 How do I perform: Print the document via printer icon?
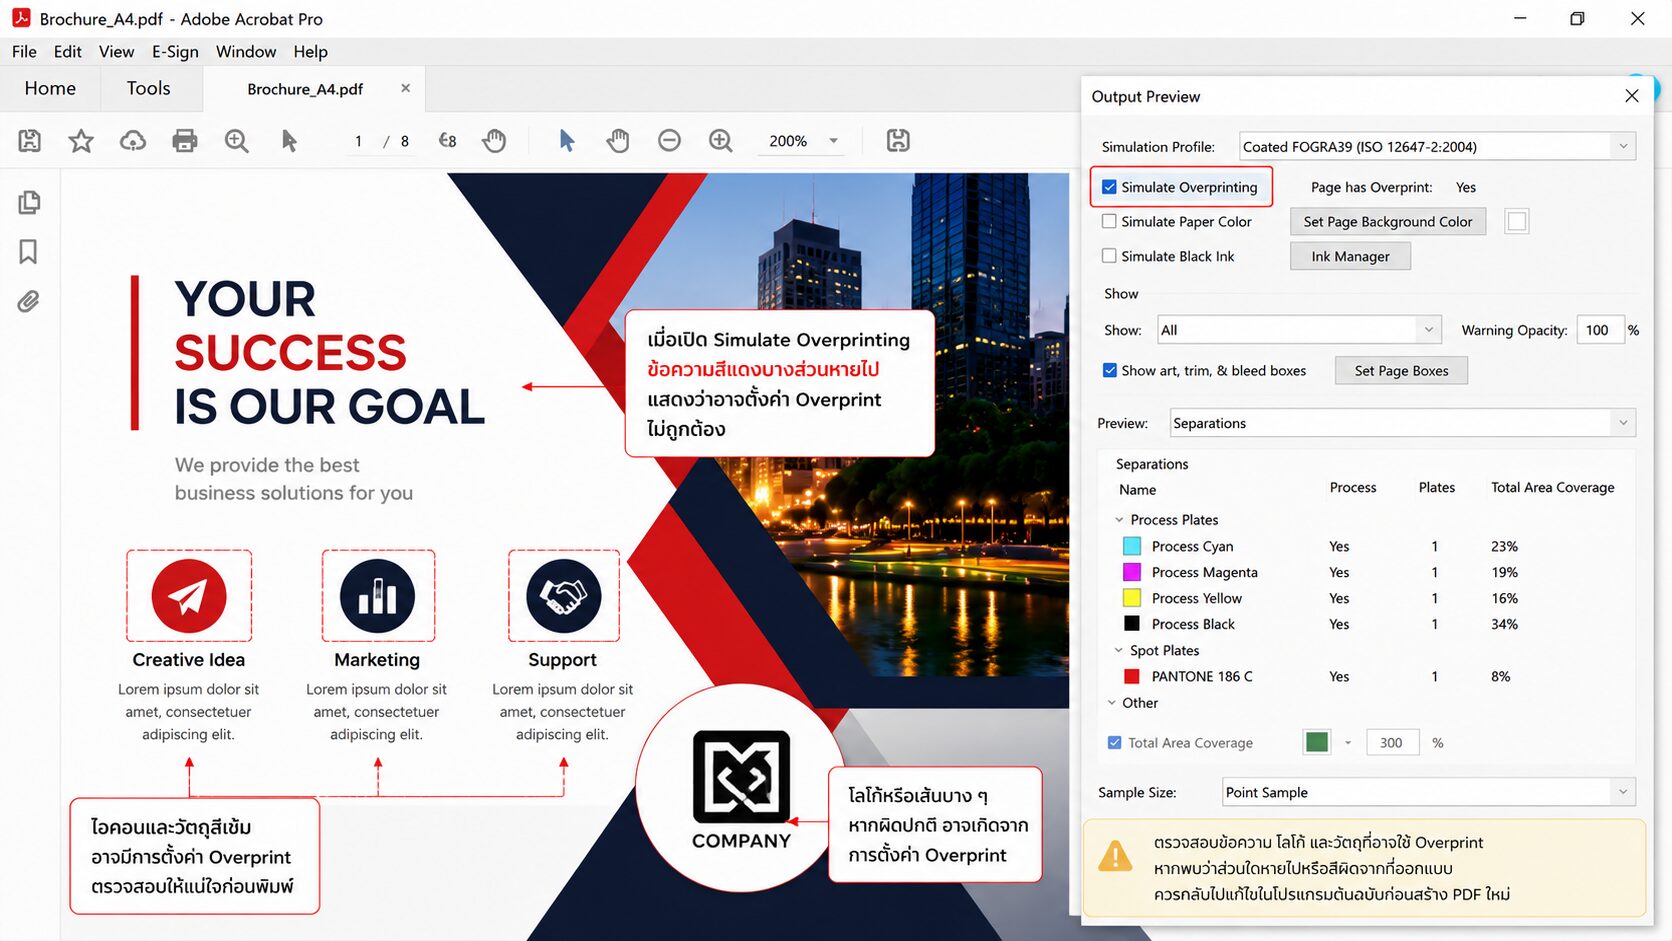[x=185, y=141]
